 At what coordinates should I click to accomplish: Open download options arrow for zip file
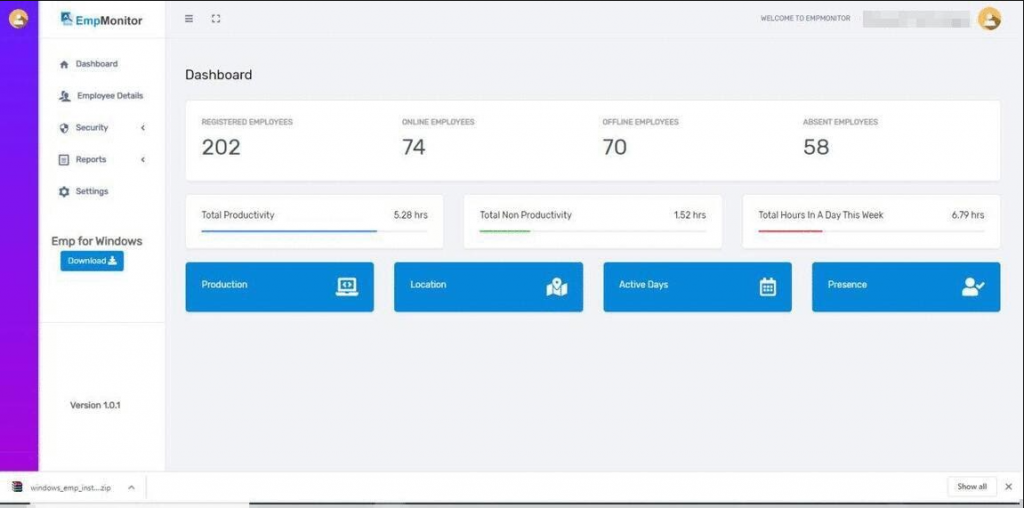pyautogui.click(x=131, y=487)
